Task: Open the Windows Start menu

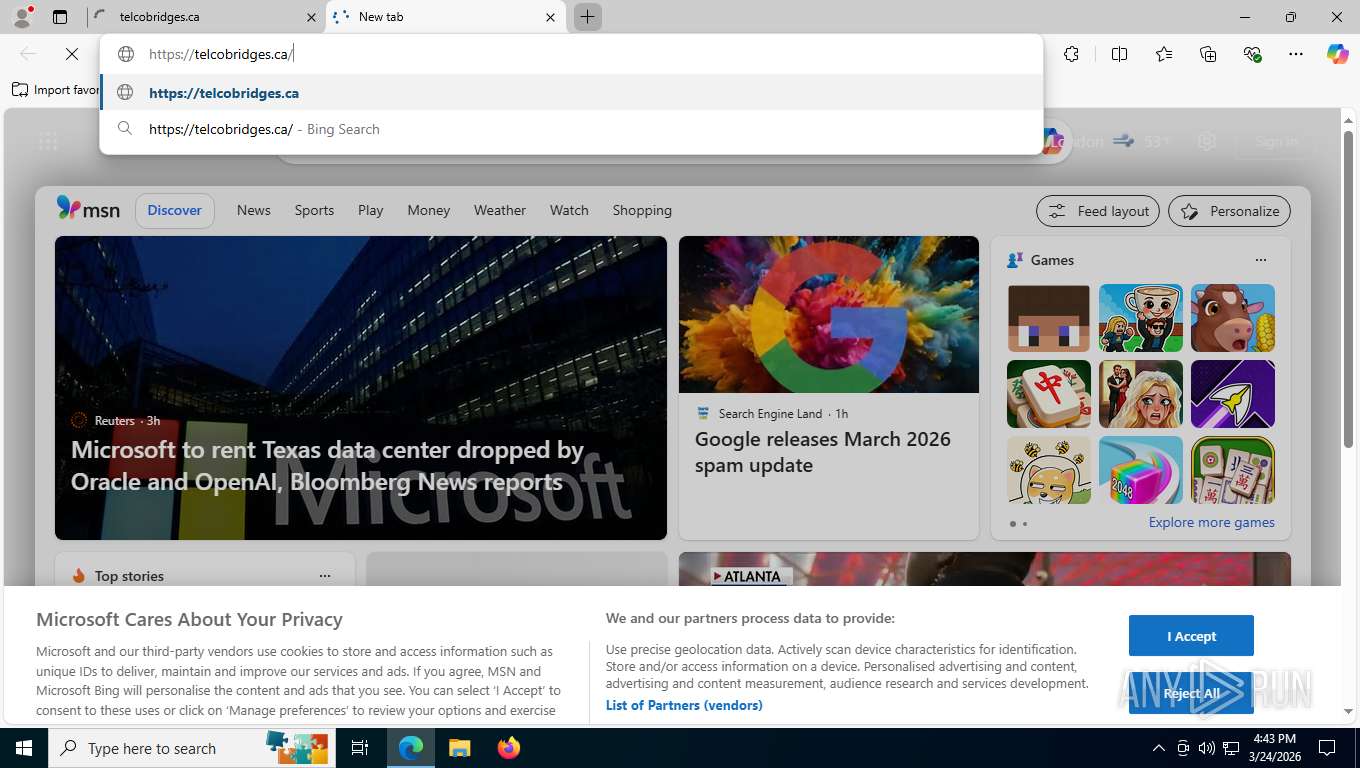Action: coord(23,748)
